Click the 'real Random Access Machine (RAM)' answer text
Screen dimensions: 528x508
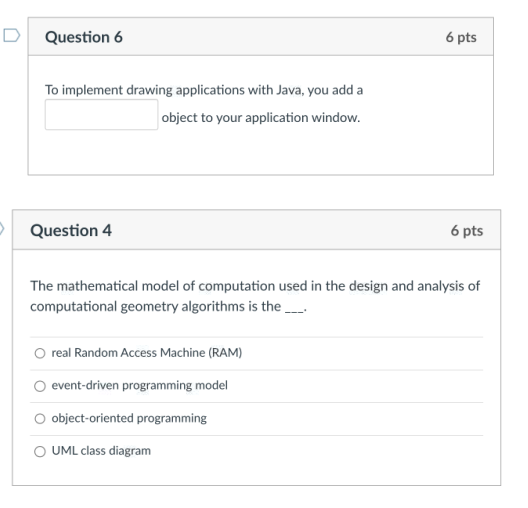[x=147, y=352]
